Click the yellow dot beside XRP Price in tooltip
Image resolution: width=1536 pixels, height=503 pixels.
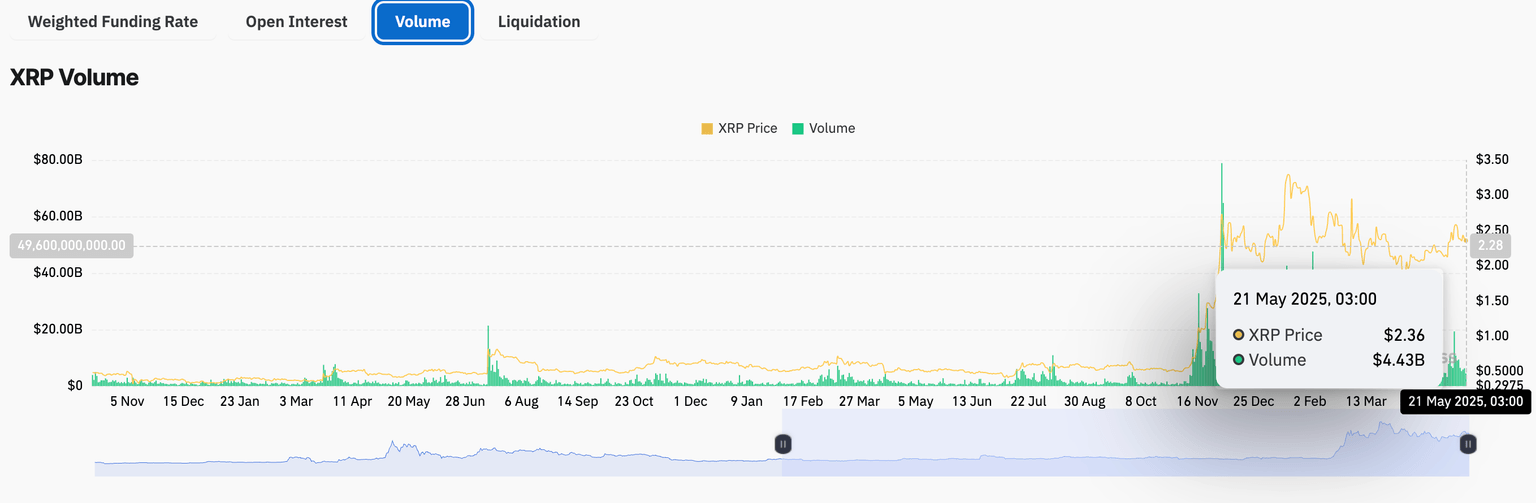[1239, 336]
